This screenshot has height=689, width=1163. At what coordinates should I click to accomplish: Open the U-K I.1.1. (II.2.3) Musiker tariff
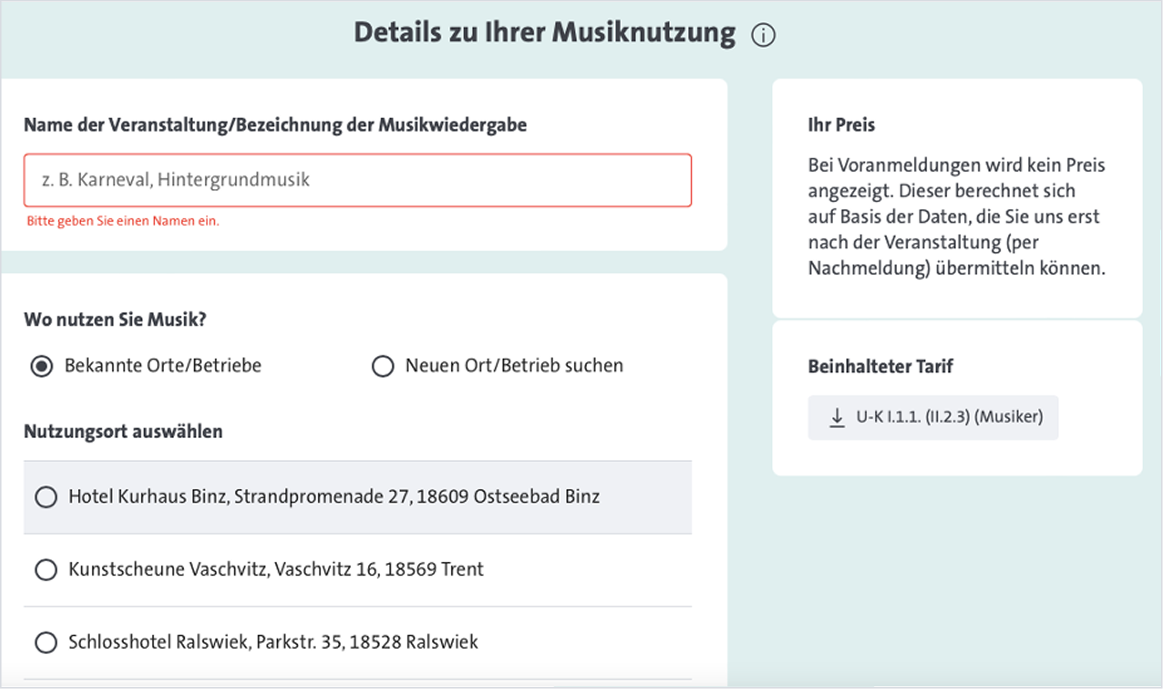click(x=933, y=417)
